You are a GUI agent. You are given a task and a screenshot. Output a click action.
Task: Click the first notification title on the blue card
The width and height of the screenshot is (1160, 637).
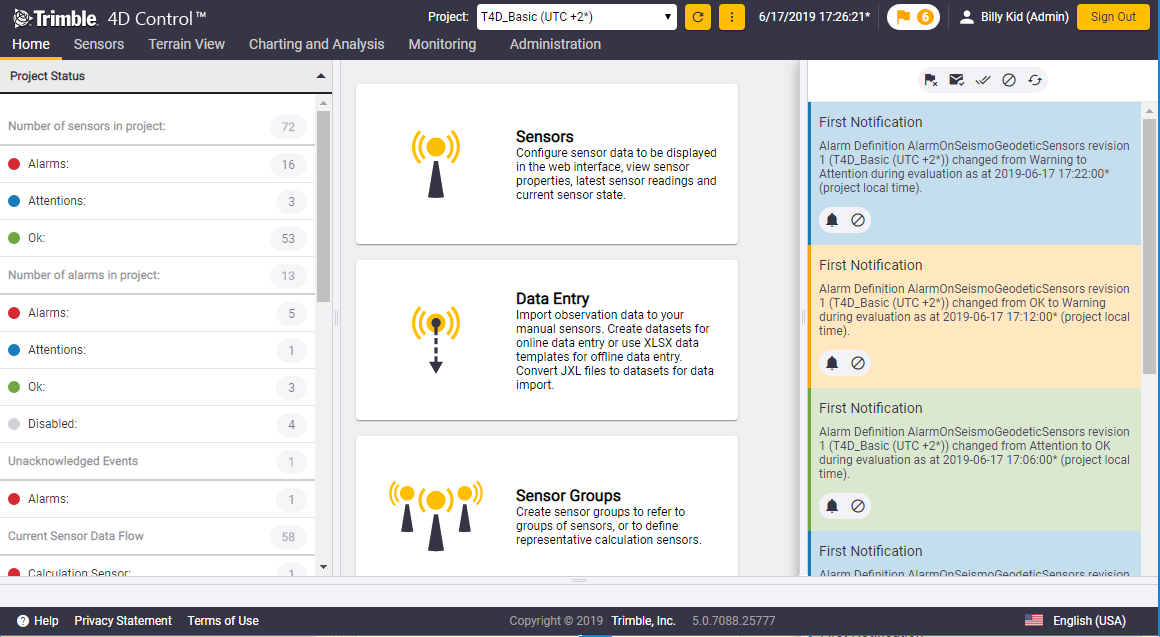[x=870, y=122]
